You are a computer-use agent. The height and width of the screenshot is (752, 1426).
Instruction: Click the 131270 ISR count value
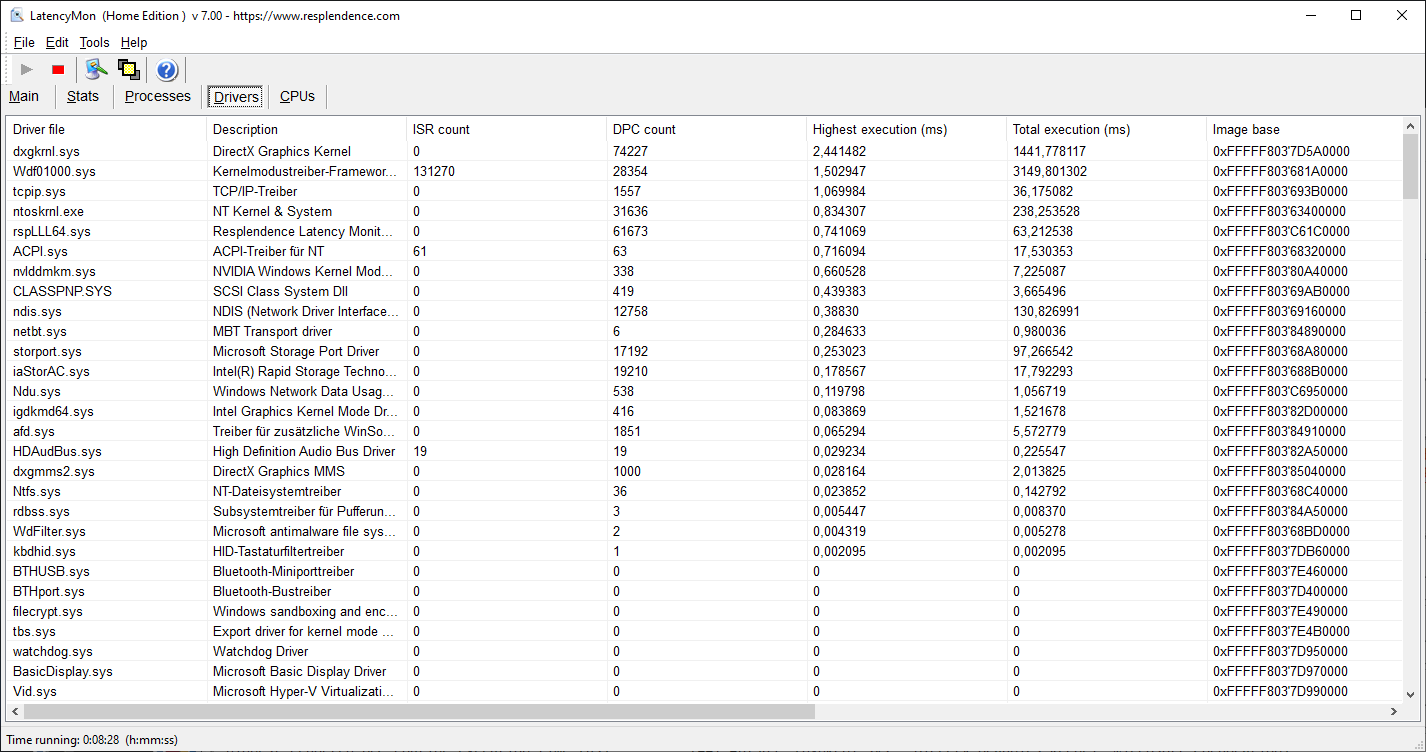434,171
